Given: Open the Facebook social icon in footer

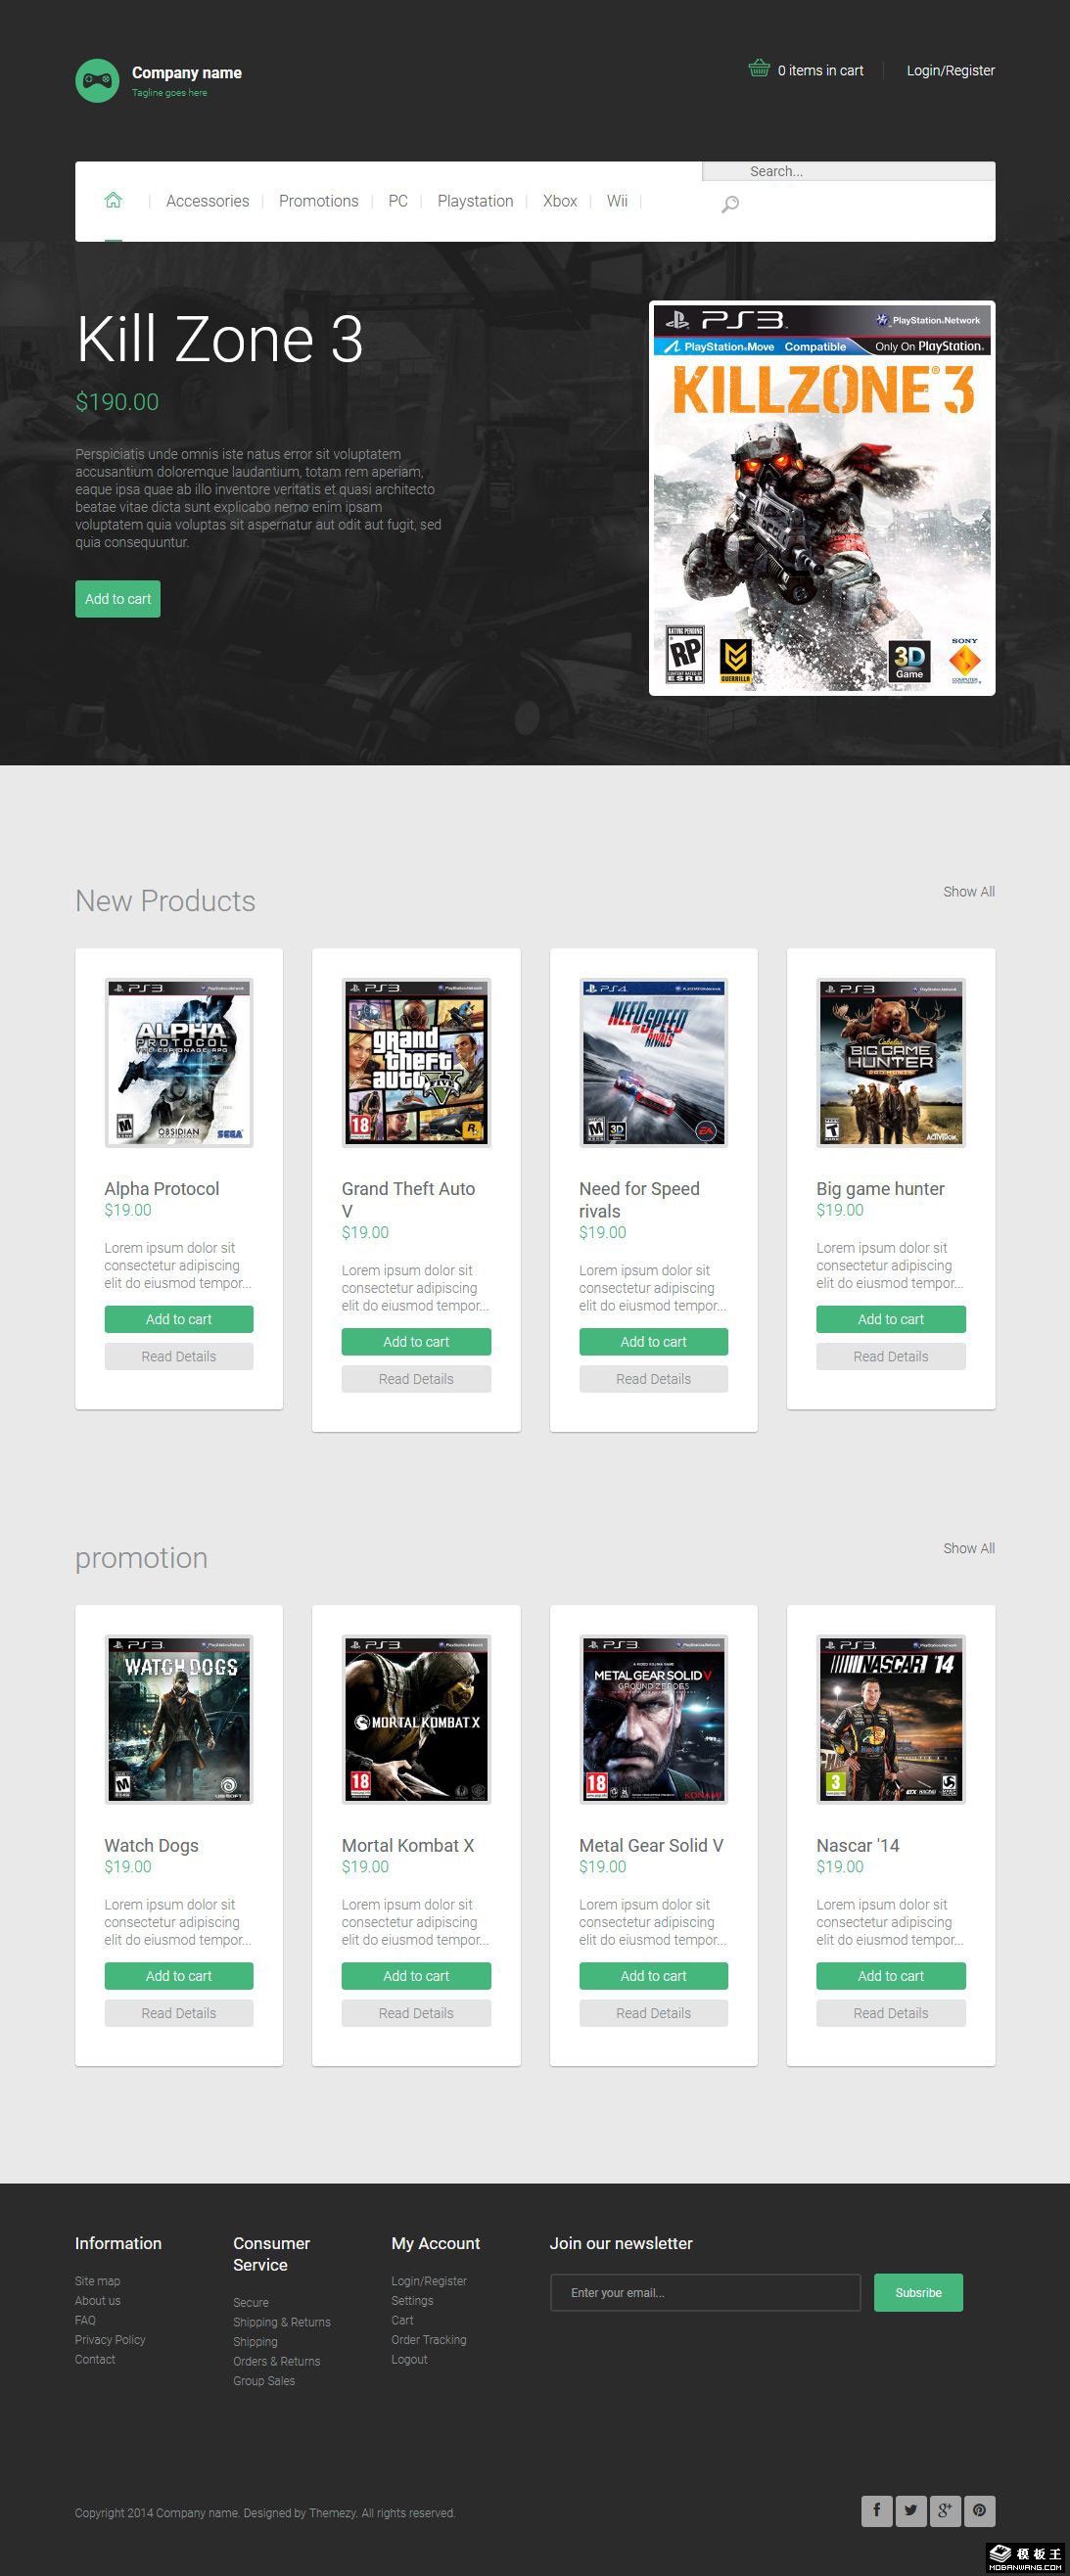Looking at the screenshot, I should click(876, 2510).
